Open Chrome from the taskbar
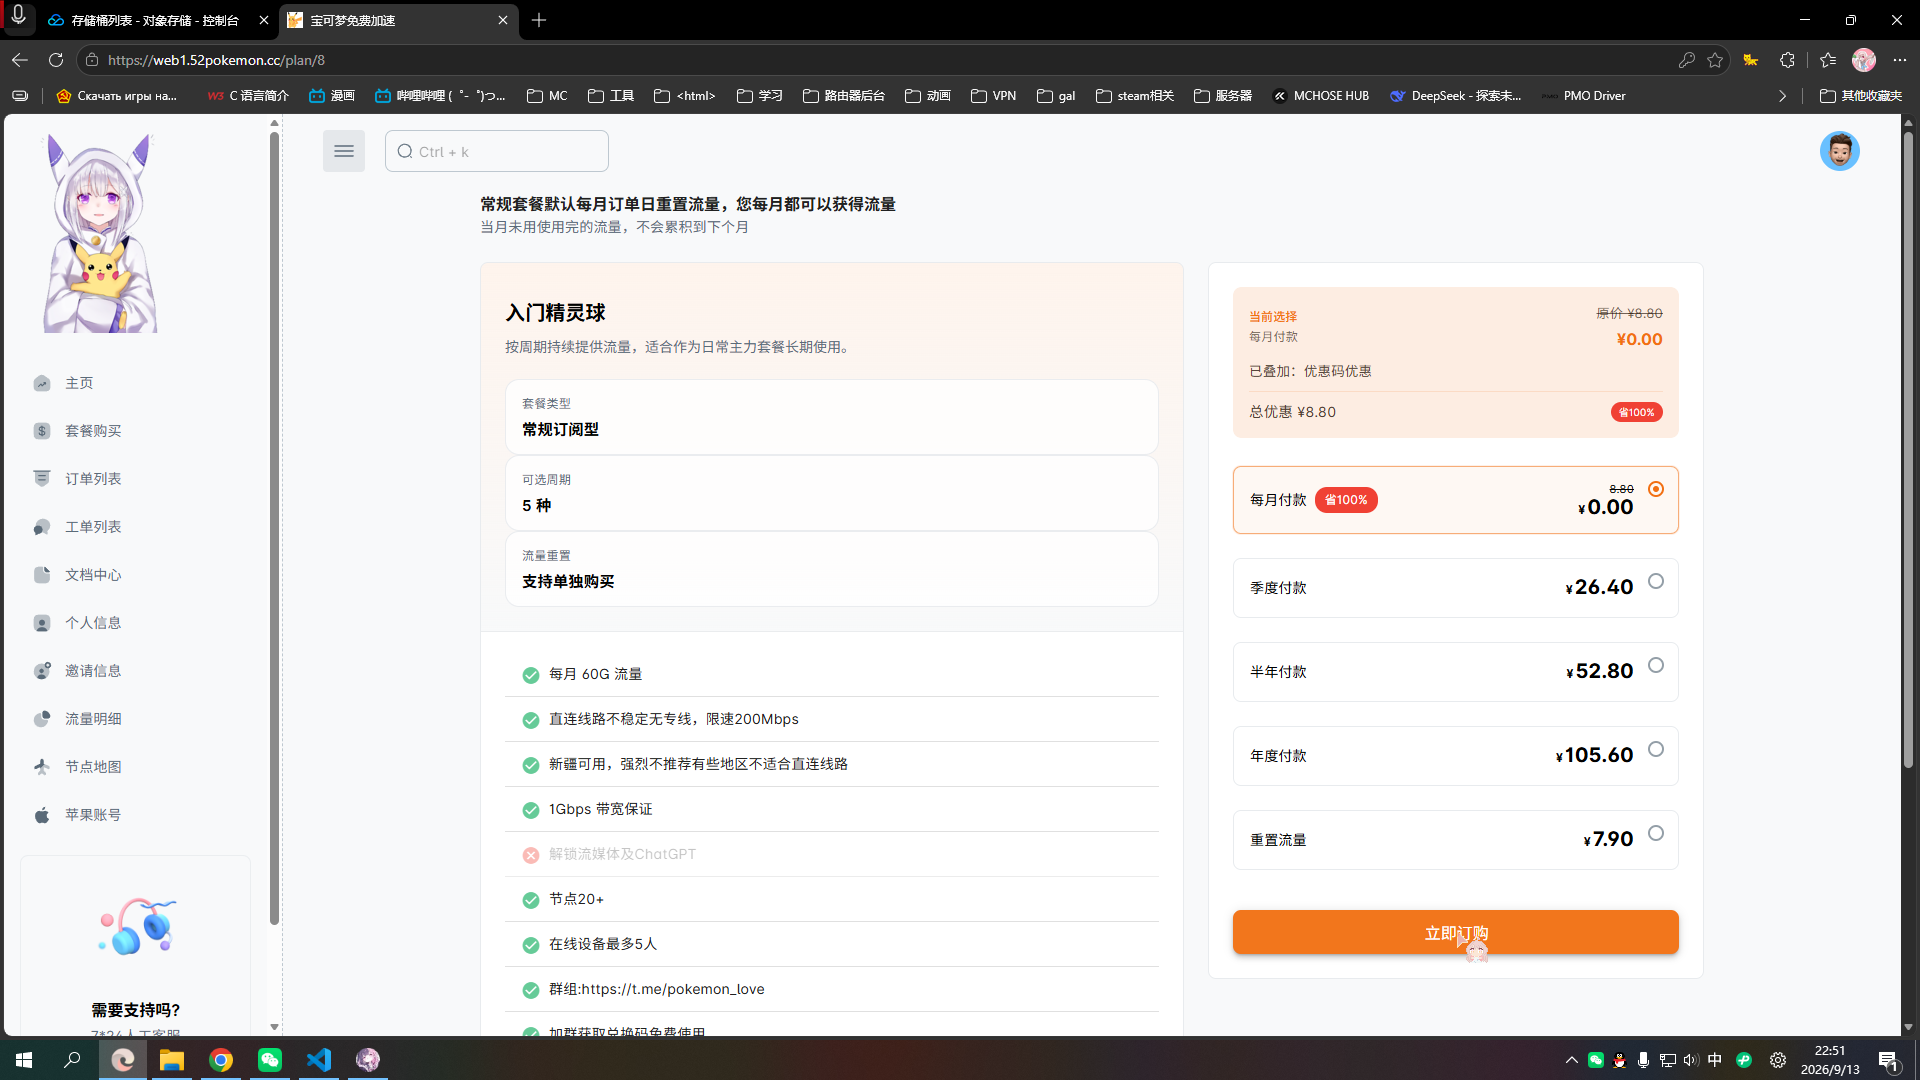 (221, 1060)
